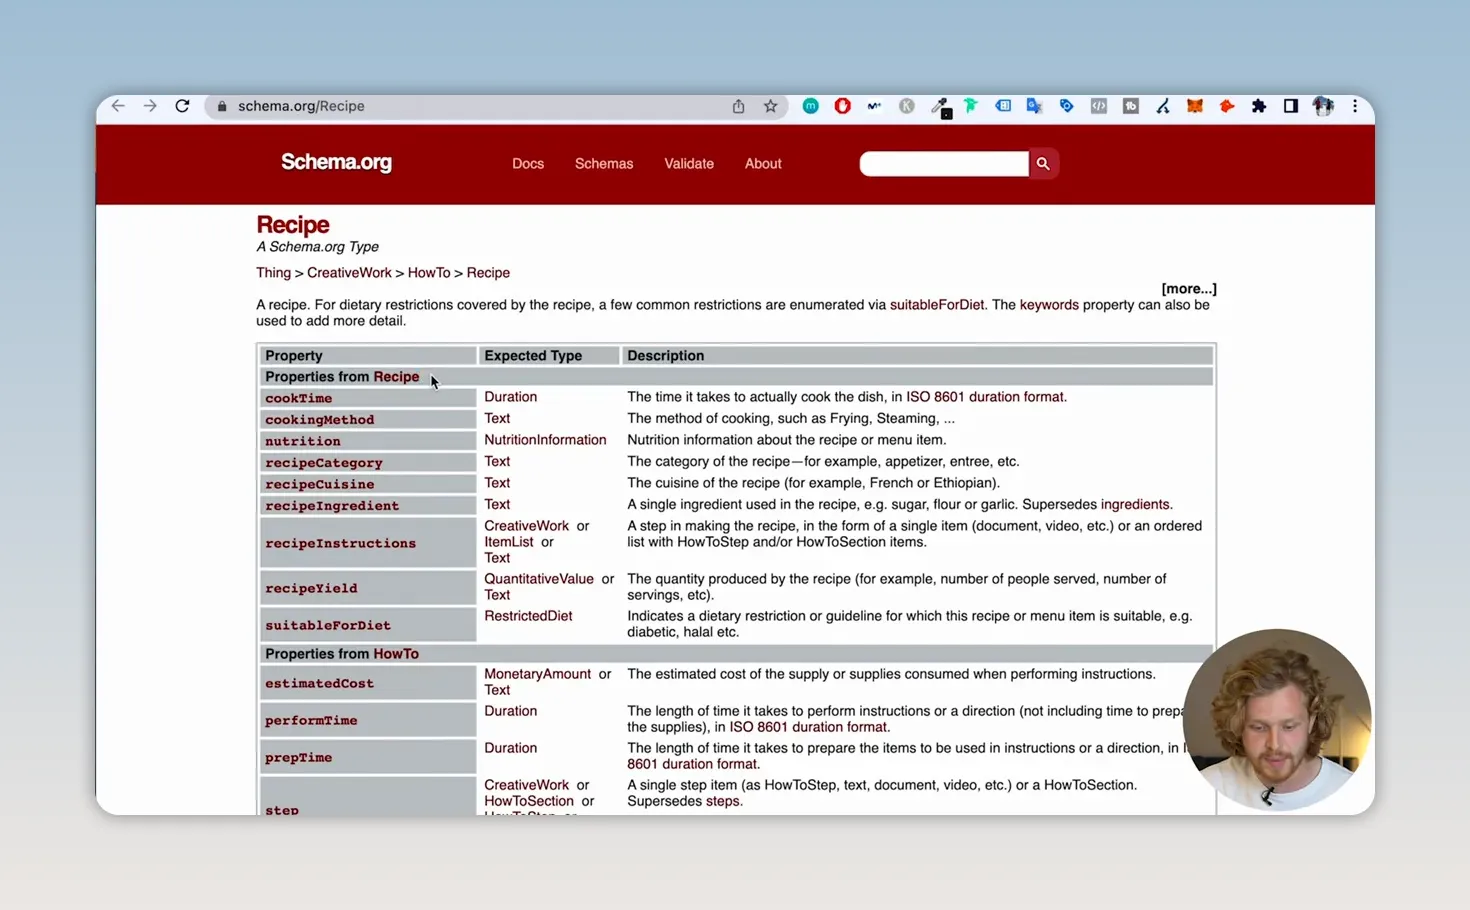Click HowTo link in 'Properties from HowTo' header

pos(396,654)
